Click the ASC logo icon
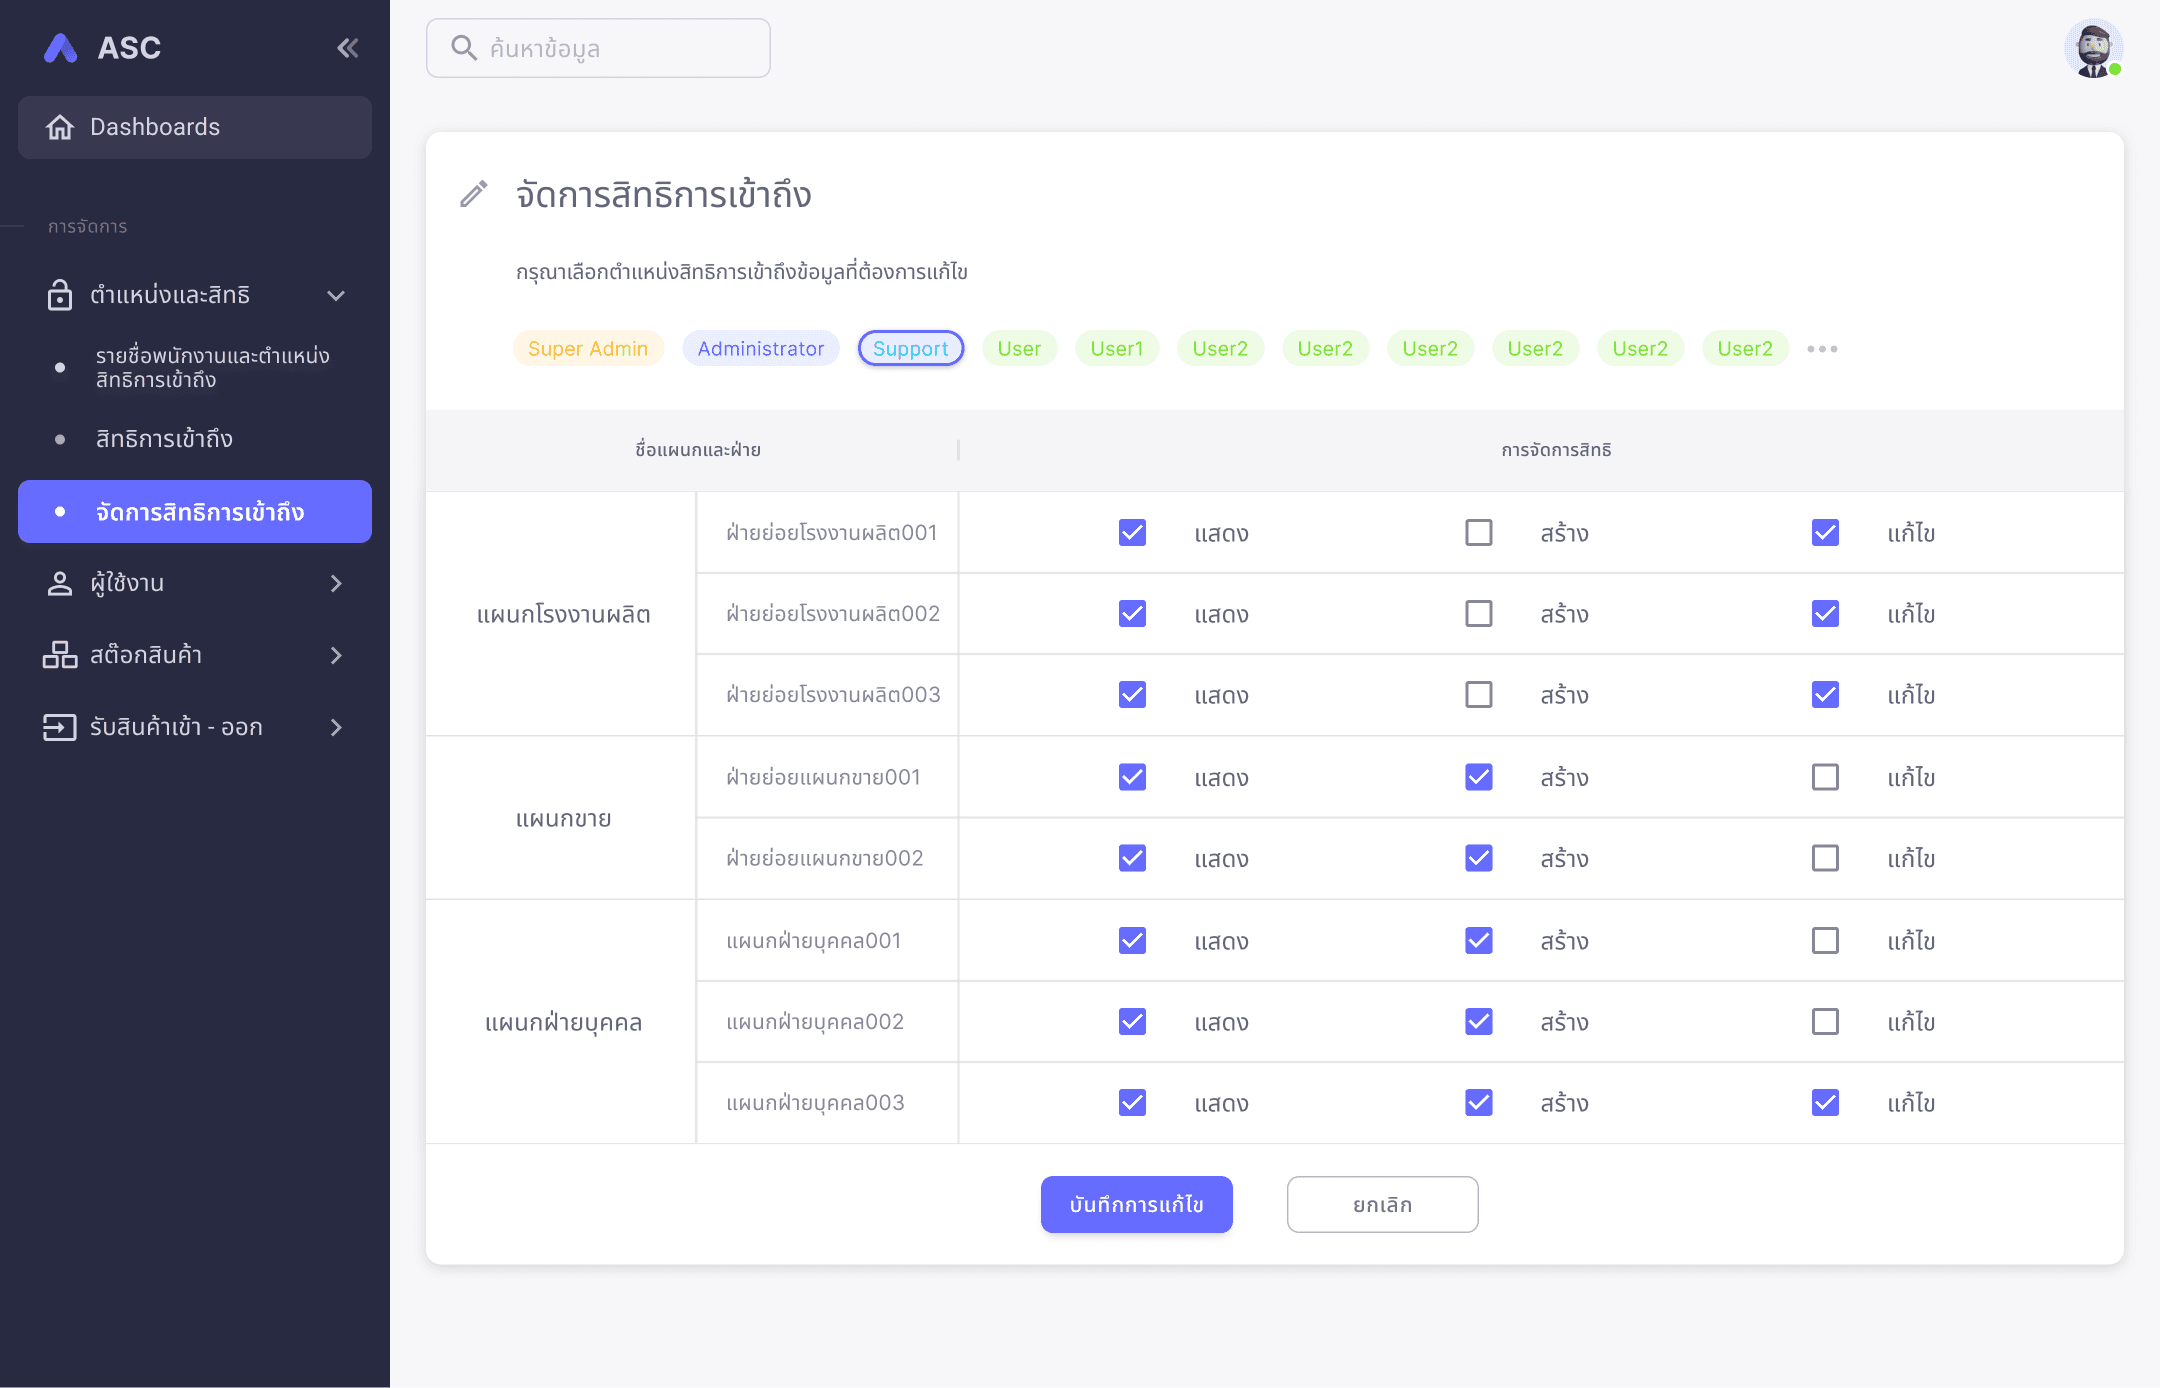This screenshot has width=2160, height=1388. tap(61, 48)
